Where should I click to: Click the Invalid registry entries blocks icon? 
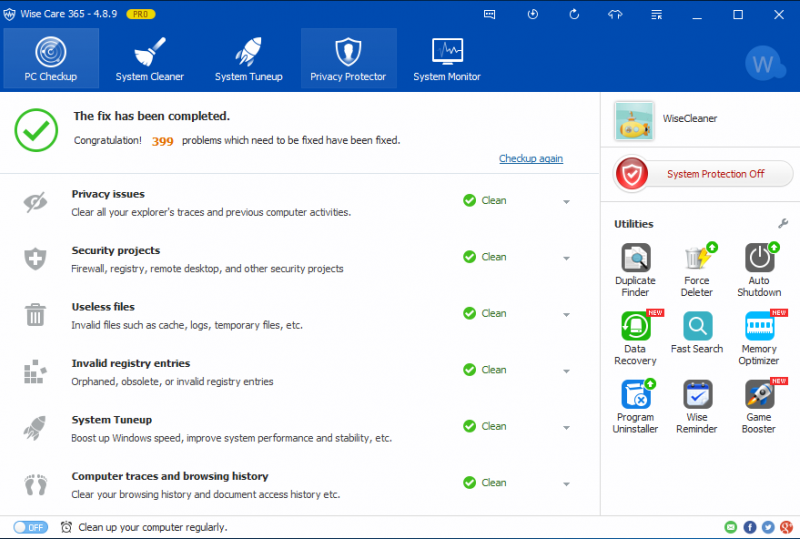[x=35, y=371]
